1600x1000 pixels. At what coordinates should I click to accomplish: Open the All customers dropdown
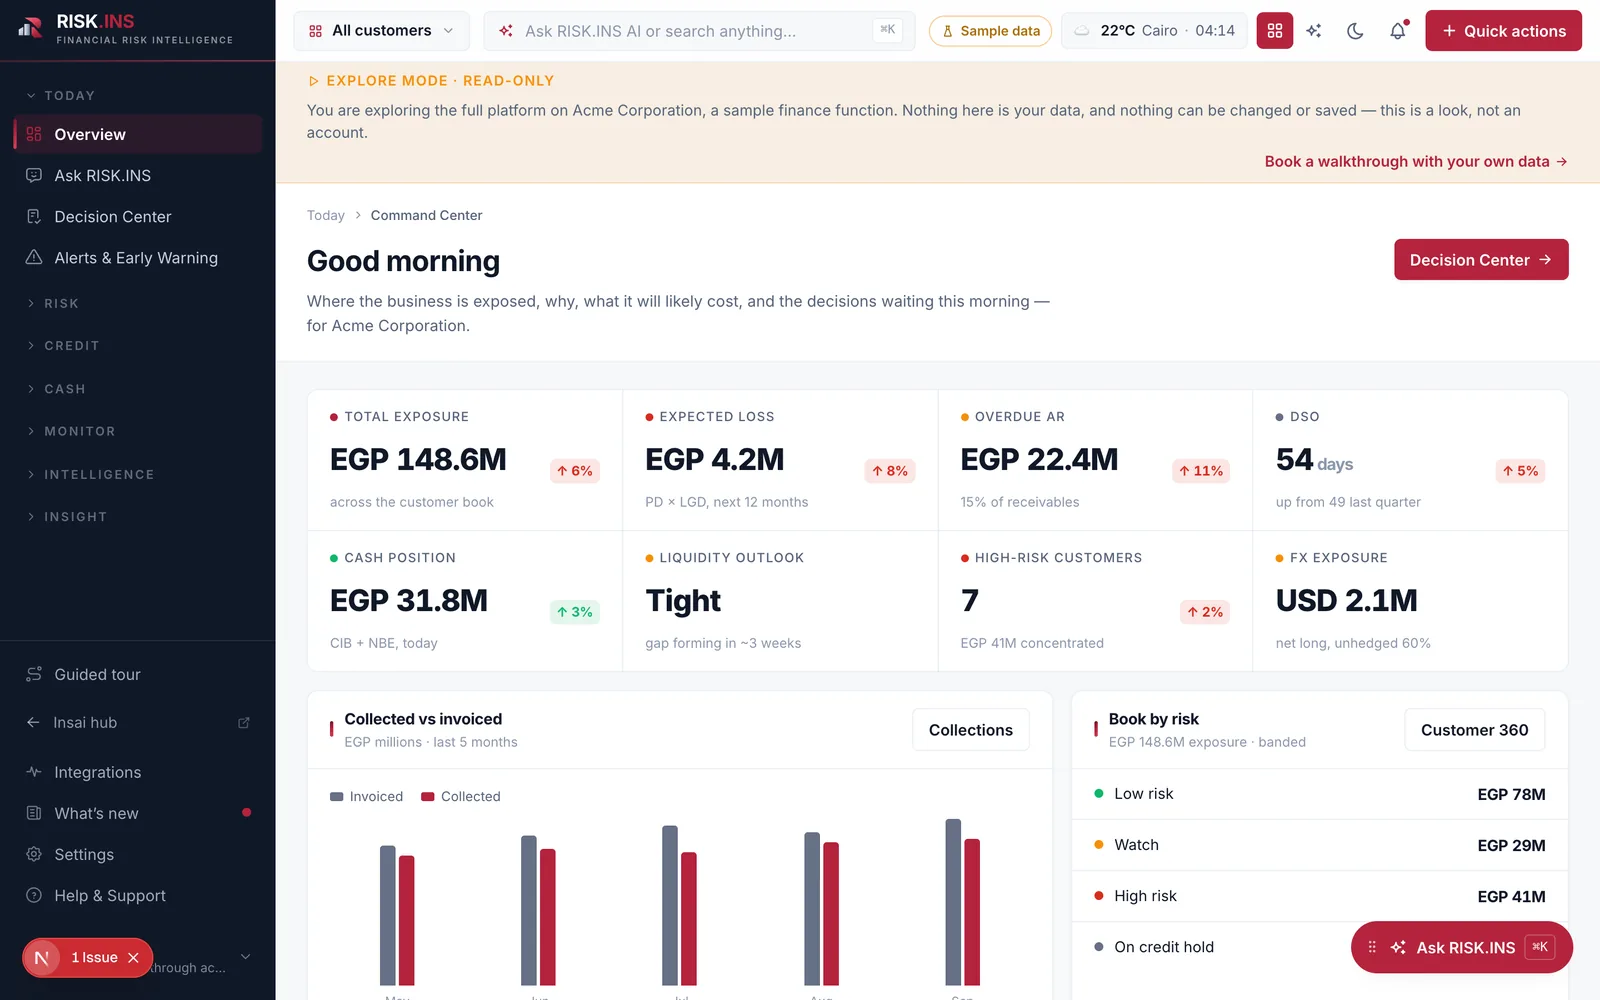(x=381, y=31)
